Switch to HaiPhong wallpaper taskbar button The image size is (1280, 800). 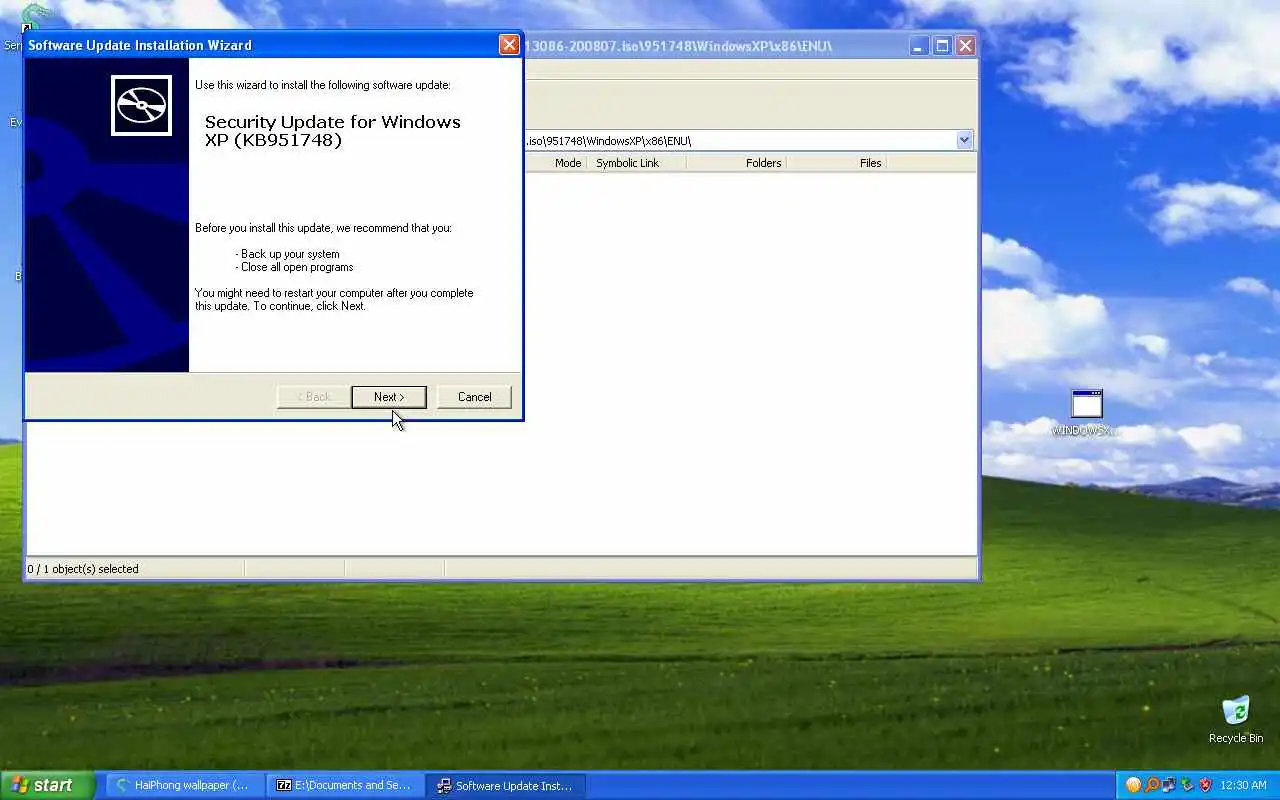(183, 785)
